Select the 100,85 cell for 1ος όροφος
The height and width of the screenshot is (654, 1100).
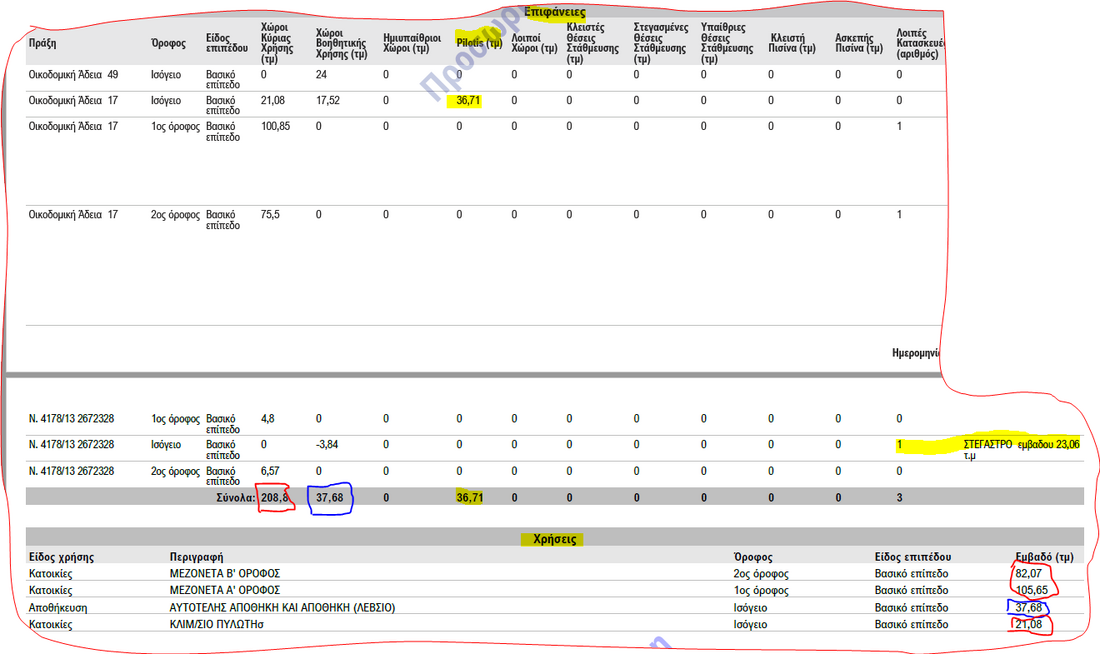pos(275,127)
